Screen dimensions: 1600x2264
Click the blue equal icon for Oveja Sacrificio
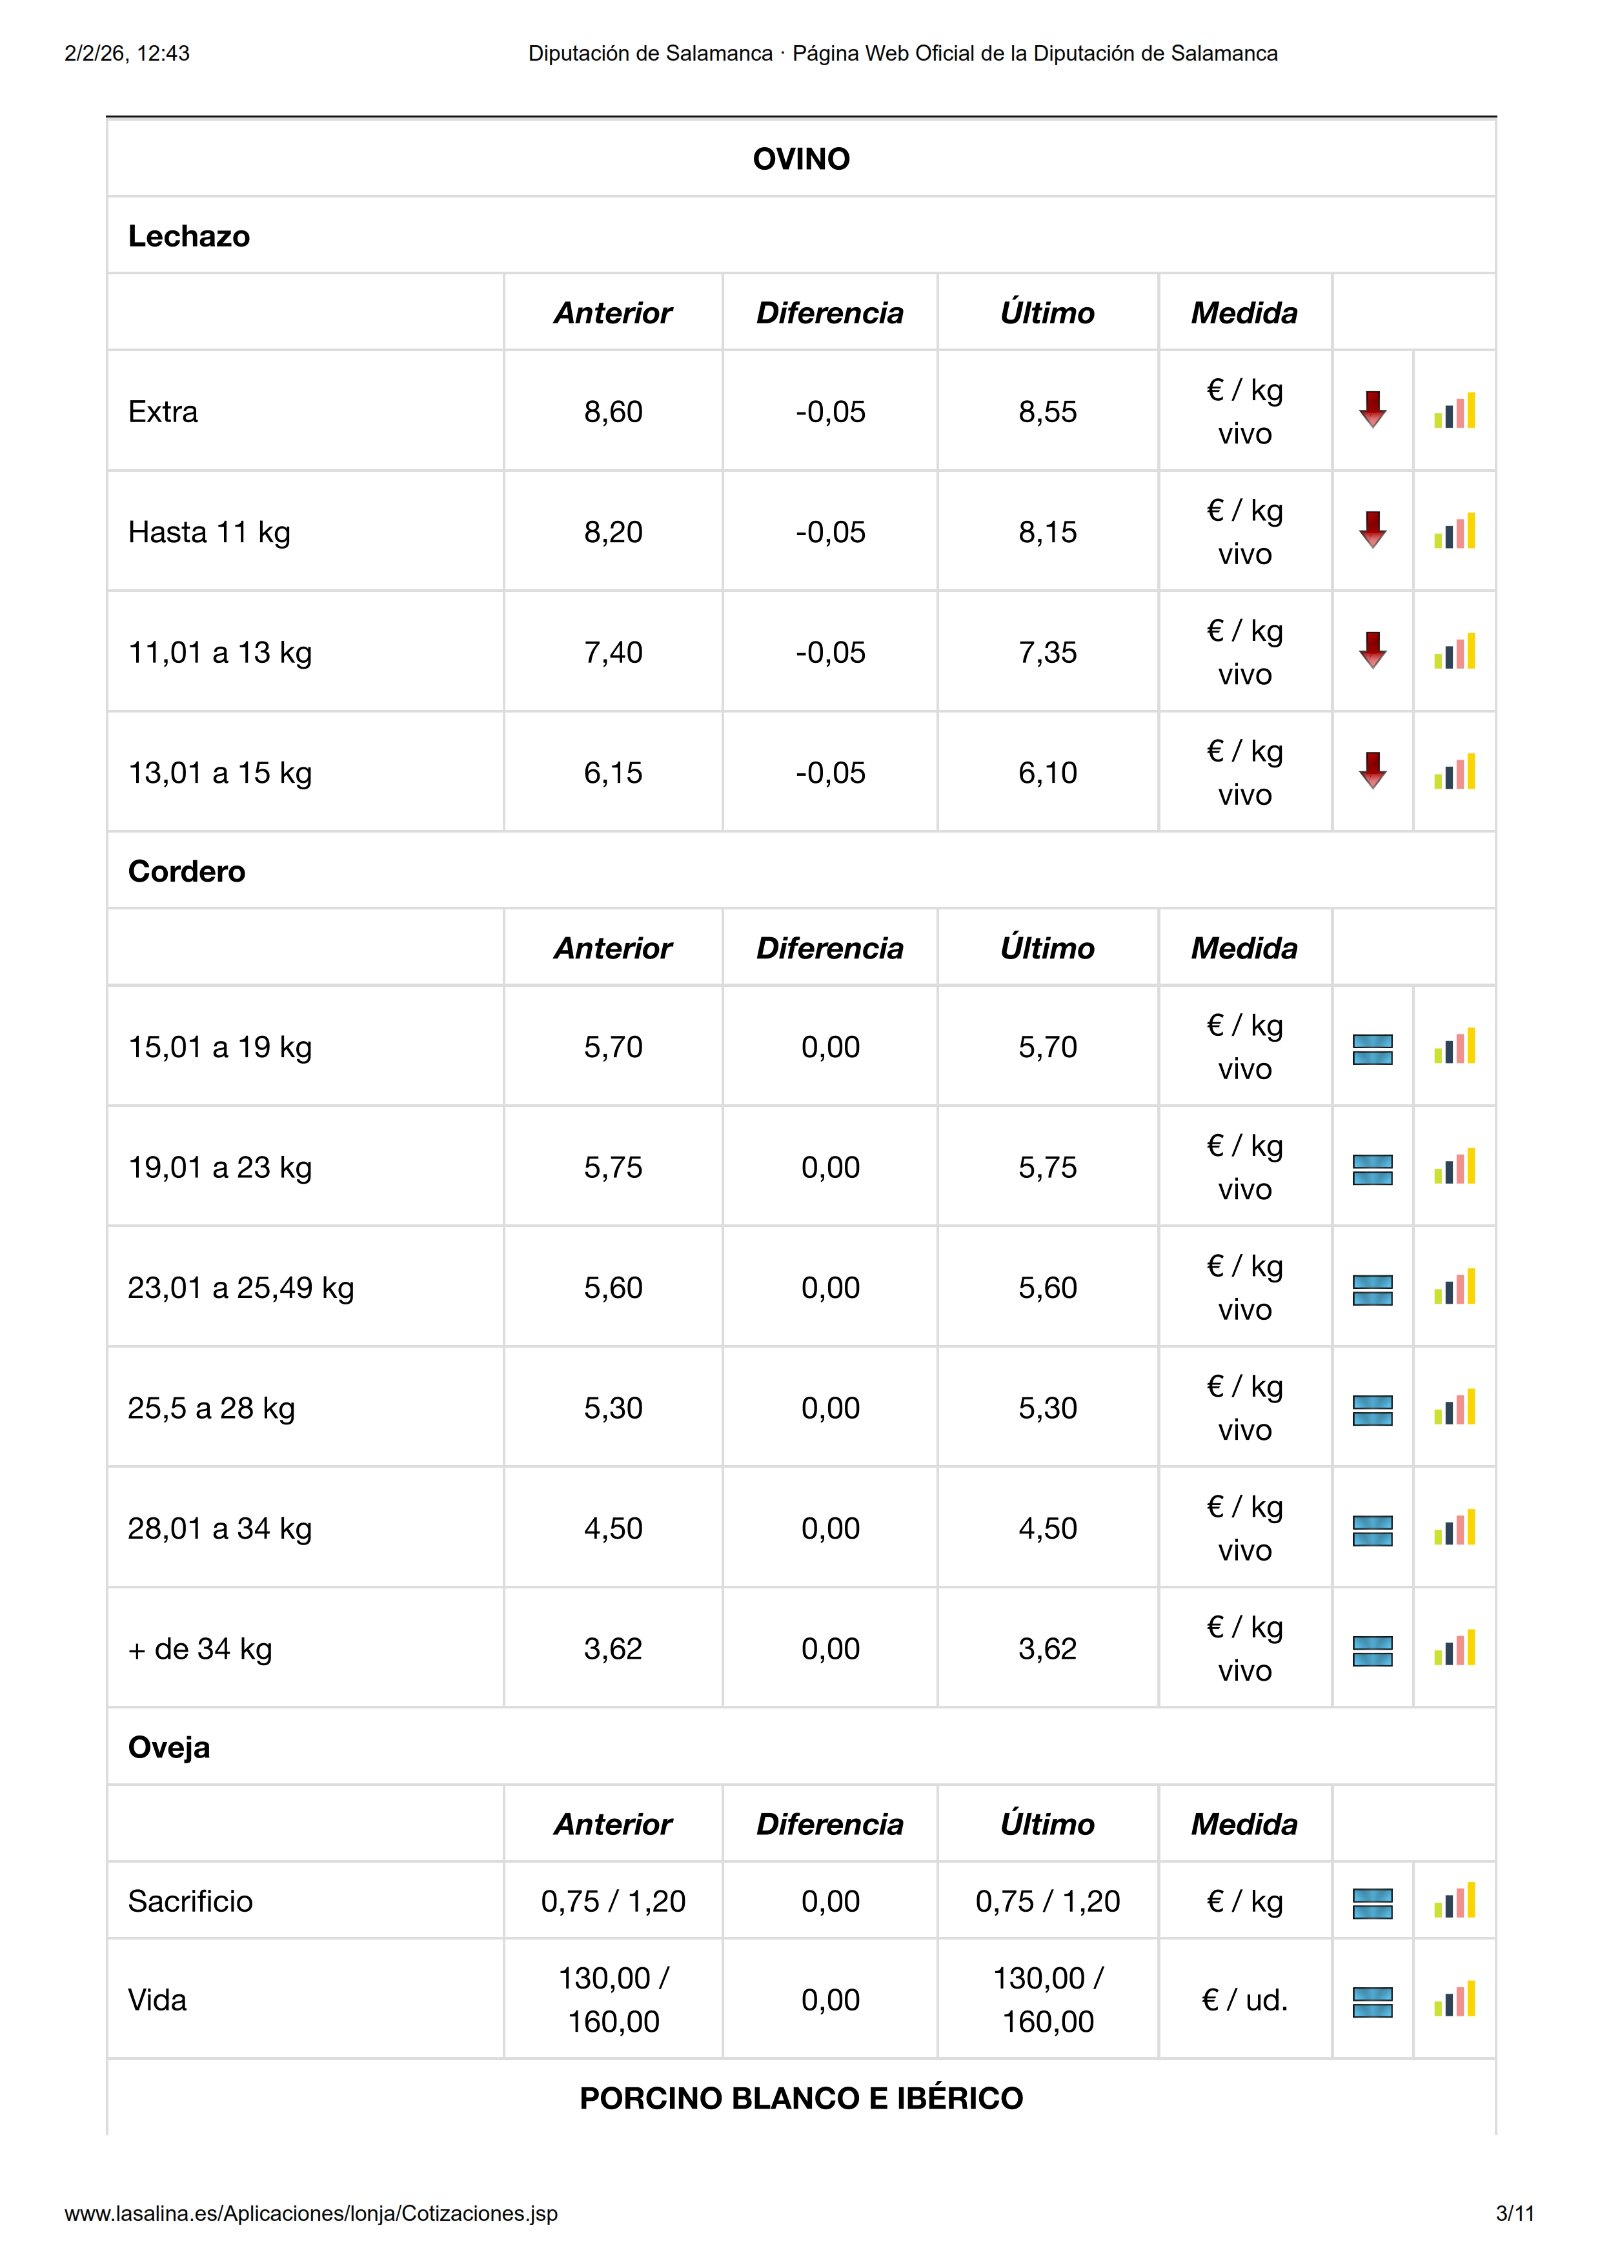(1372, 1903)
